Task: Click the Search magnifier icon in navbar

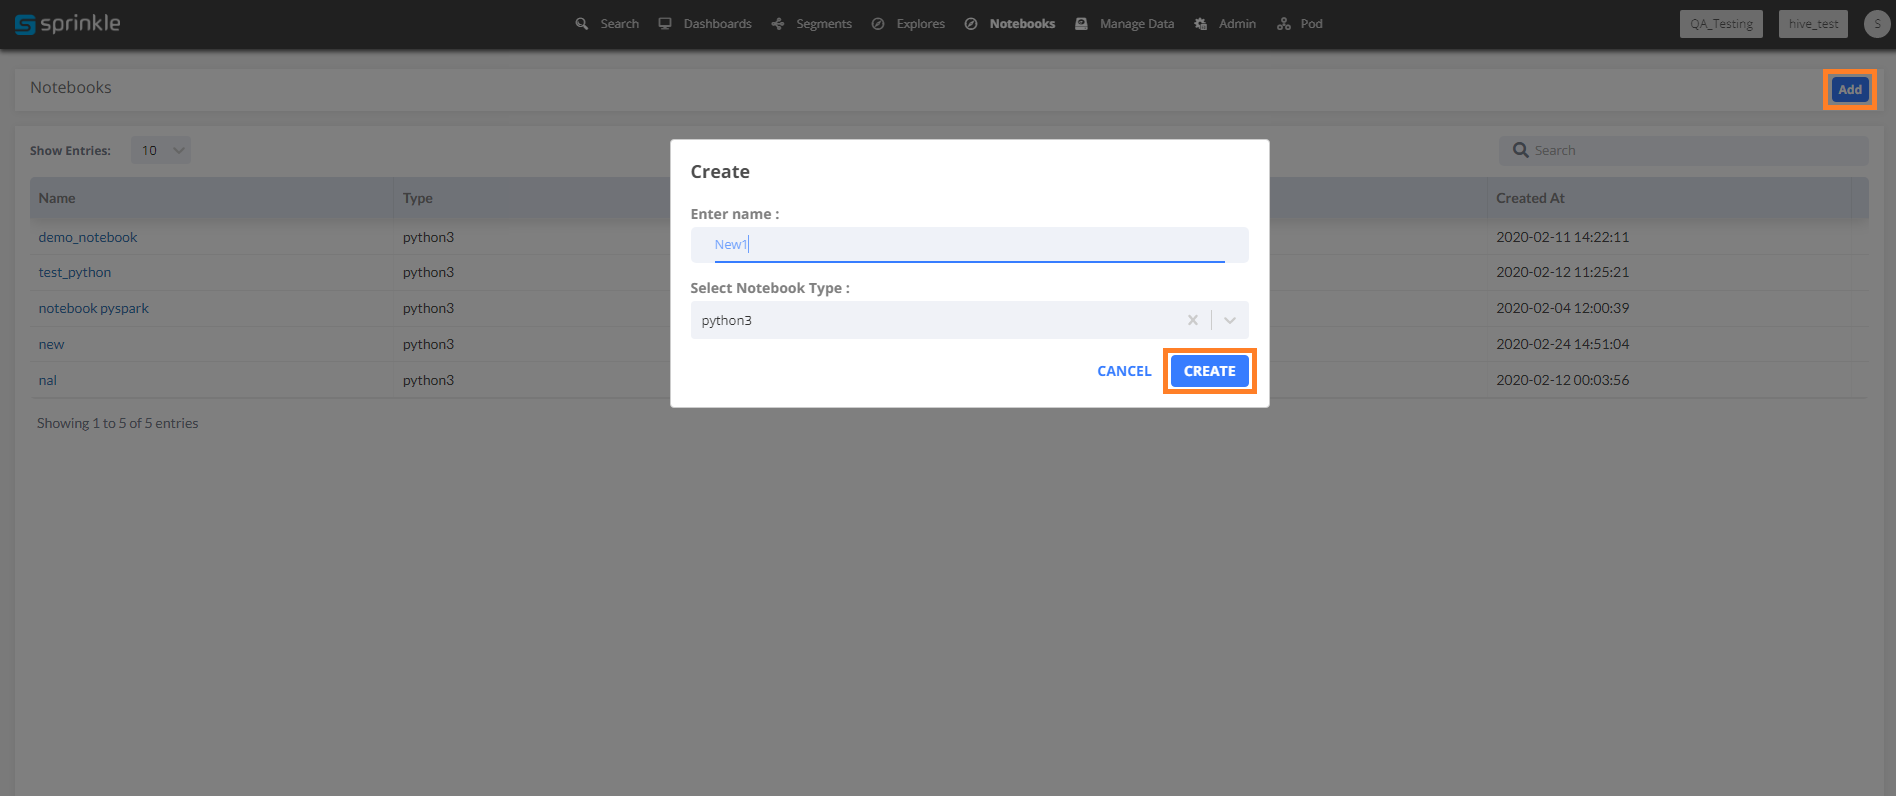Action: pyautogui.click(x=582, y=24)
